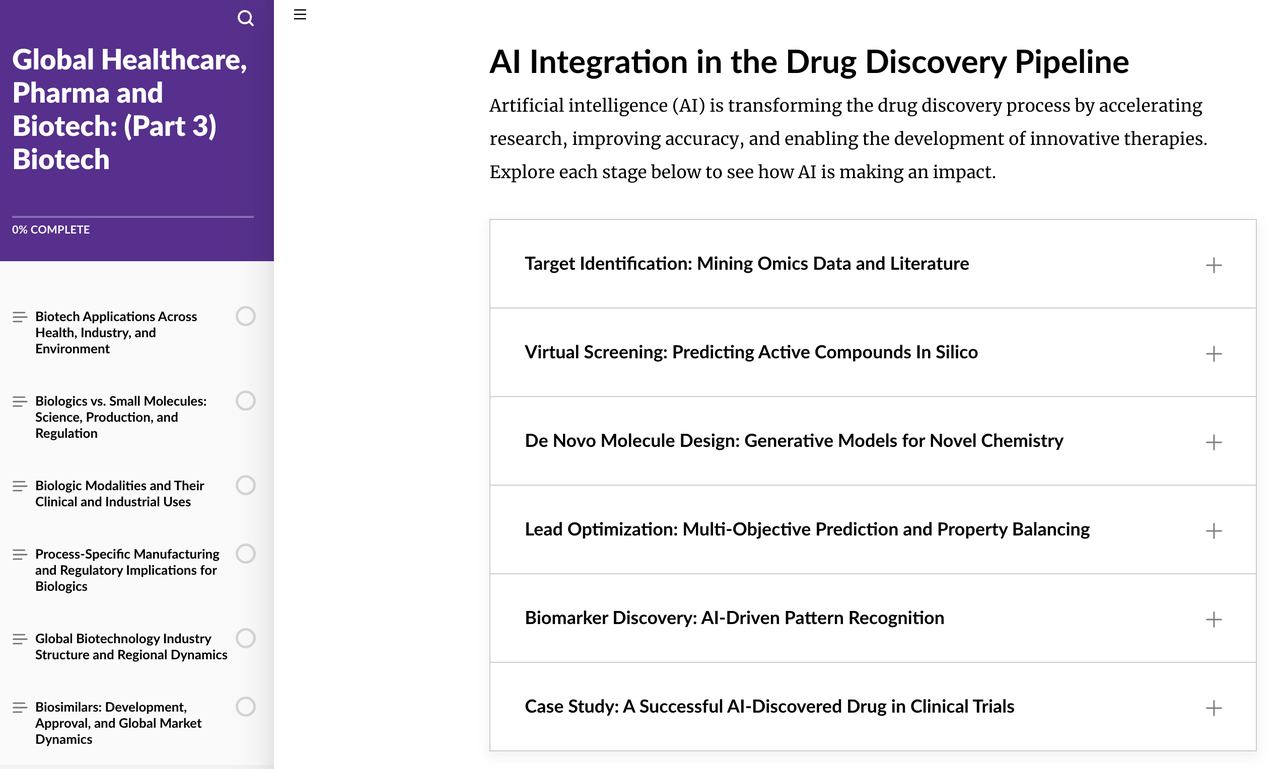This screenshot has width=1280, height=769.
Task: Open Biologics vs. Small Molecules lesson
Action: point(121,417)
